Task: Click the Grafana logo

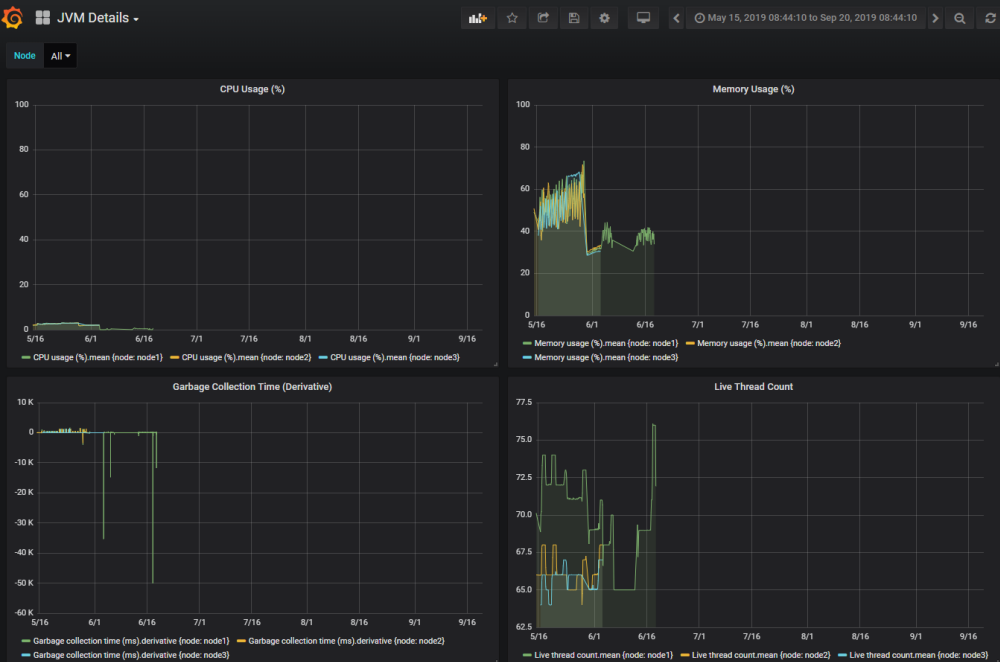Action: point(13,17)
